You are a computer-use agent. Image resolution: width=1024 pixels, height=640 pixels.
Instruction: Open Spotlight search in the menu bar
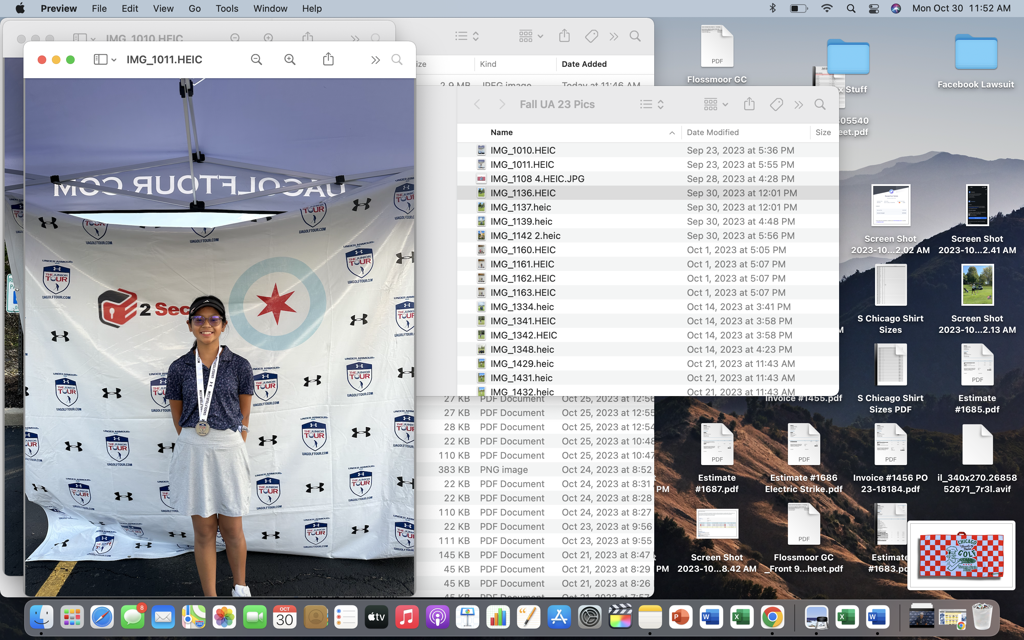click(851, 8)
